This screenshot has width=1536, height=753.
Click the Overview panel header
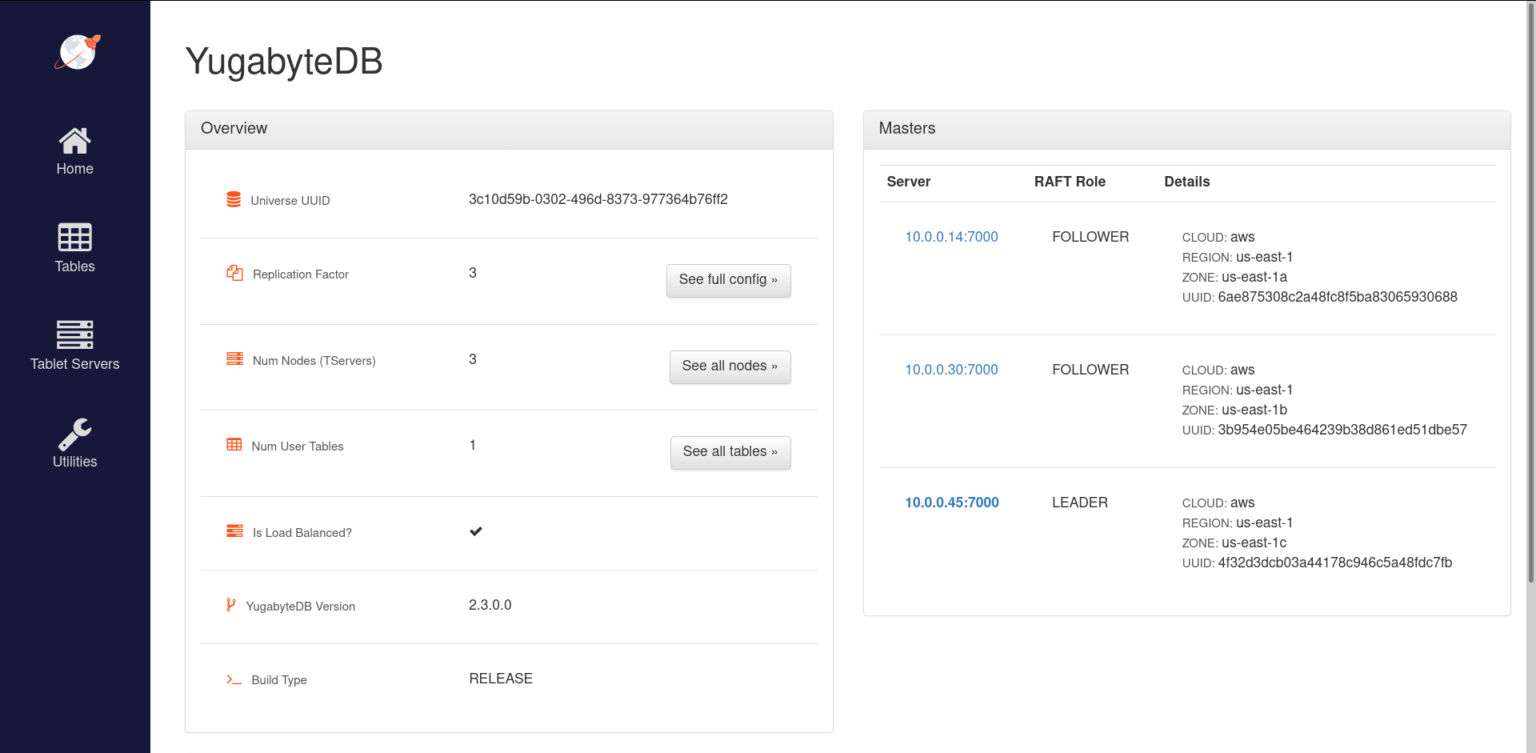(509, 129)
